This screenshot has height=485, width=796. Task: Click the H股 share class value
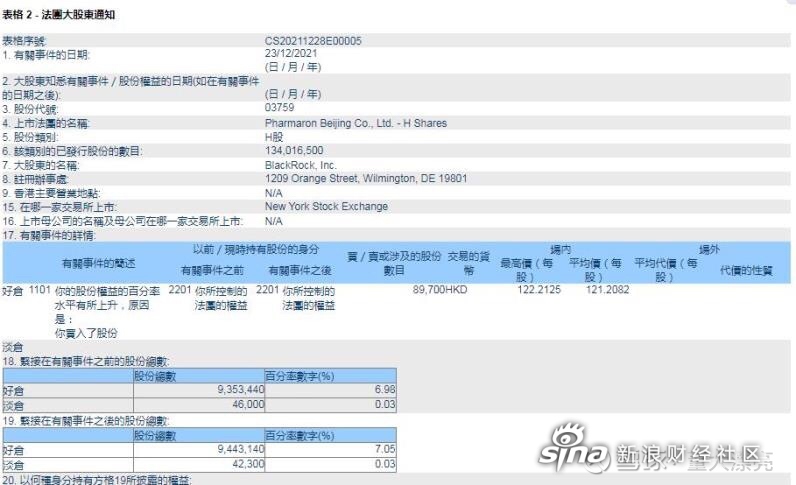coord(274,137)
